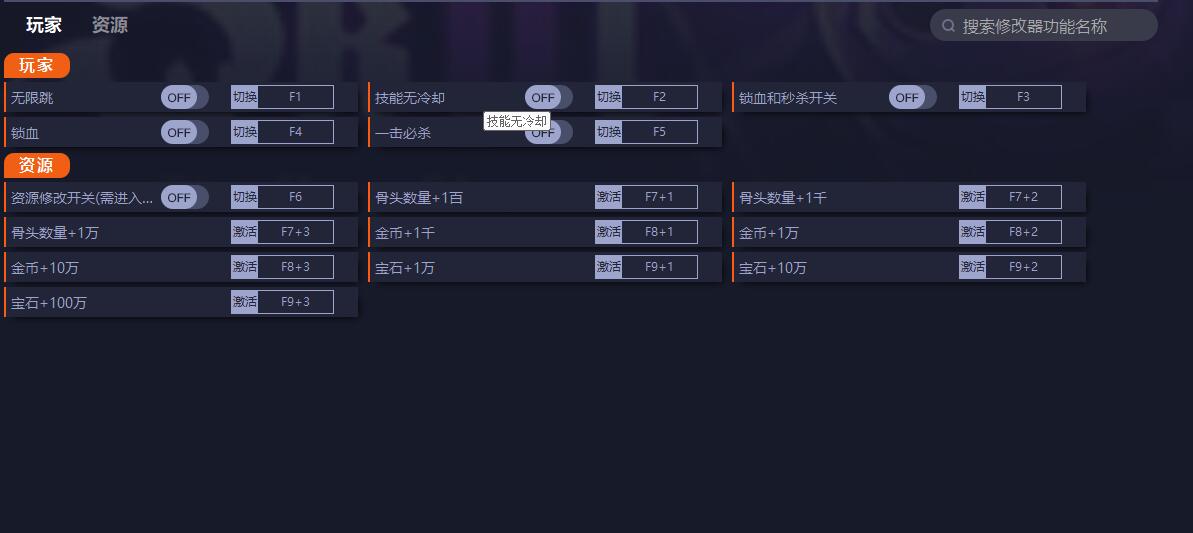
Task: Activate 金币+1万 with 激活 button
Action: pyautogui.click(x=972, y=232)
